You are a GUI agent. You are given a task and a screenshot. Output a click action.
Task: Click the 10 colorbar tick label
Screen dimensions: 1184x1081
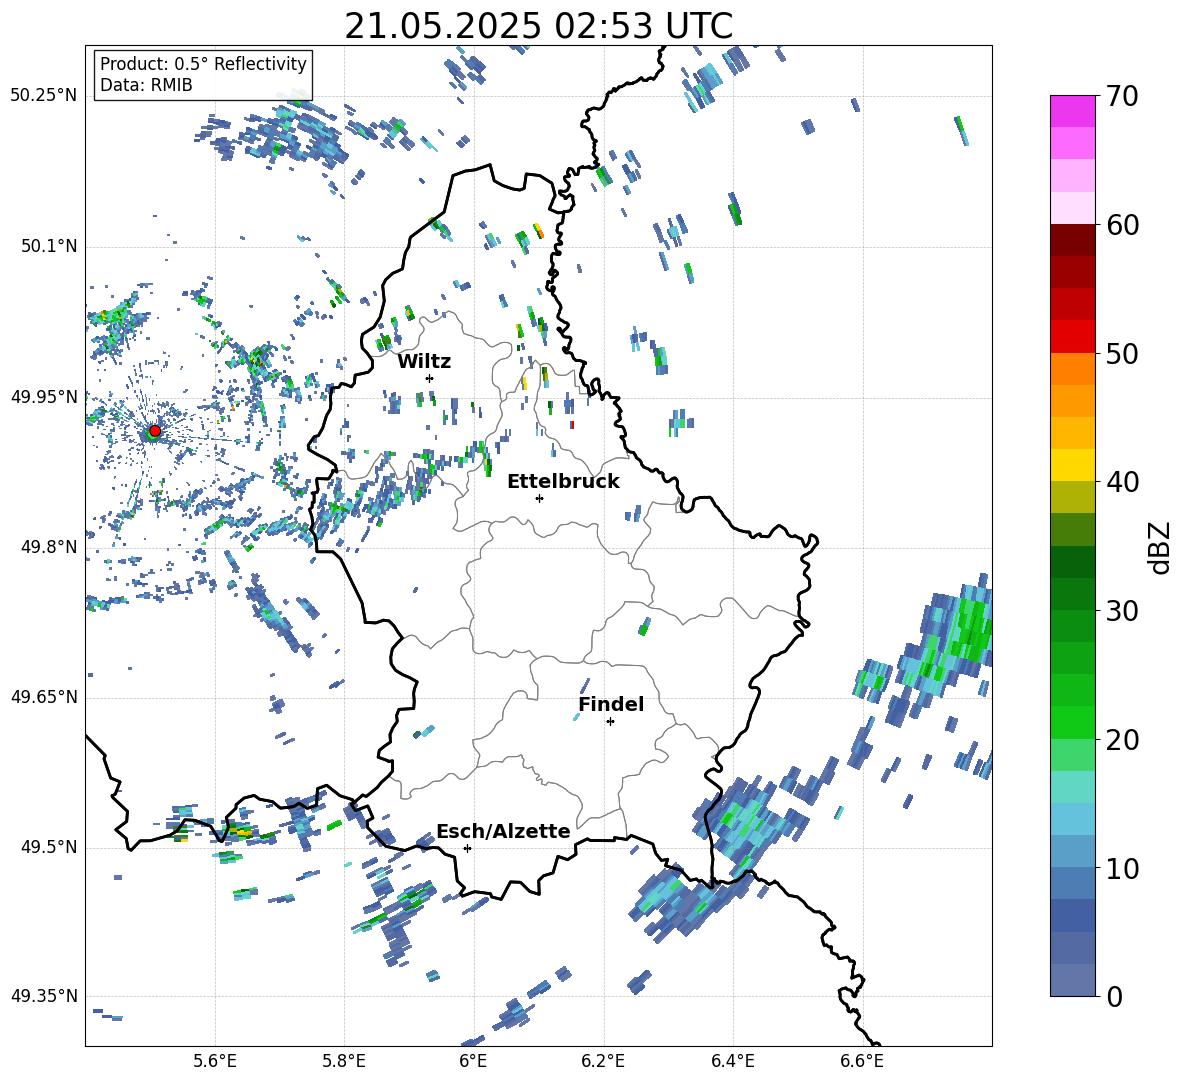point(1123,868)
